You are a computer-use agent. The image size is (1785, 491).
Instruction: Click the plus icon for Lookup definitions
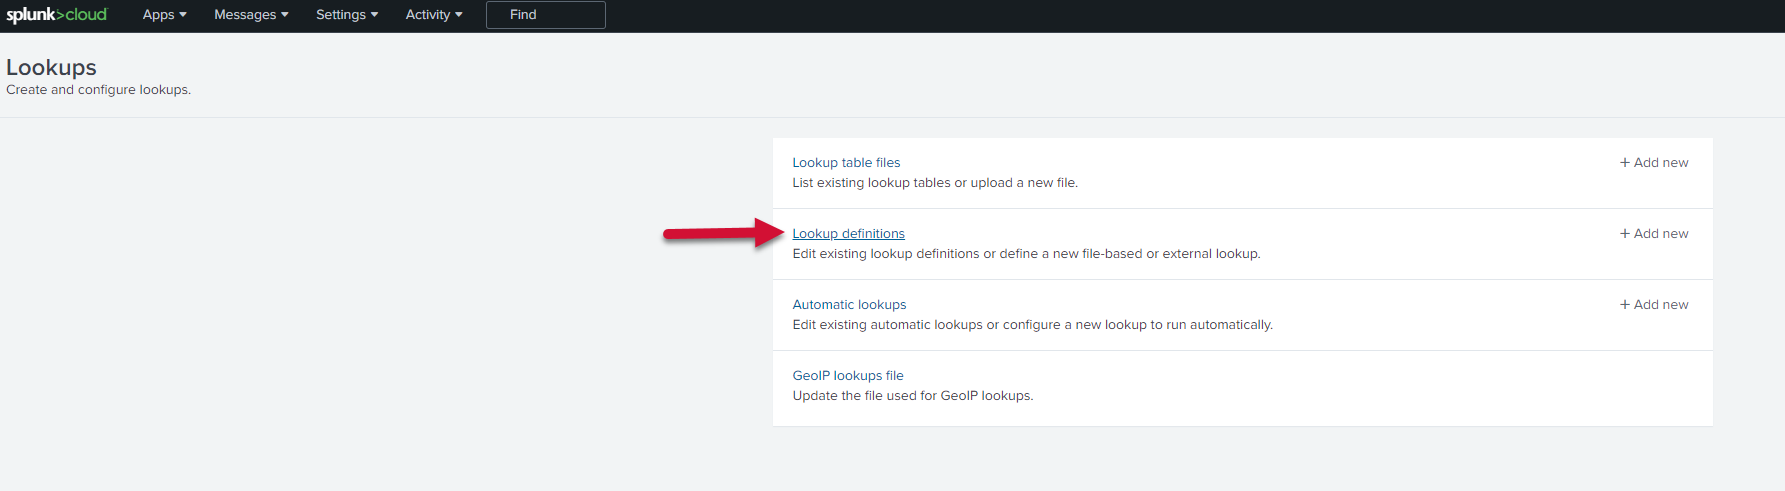(x=1625, y=234)
